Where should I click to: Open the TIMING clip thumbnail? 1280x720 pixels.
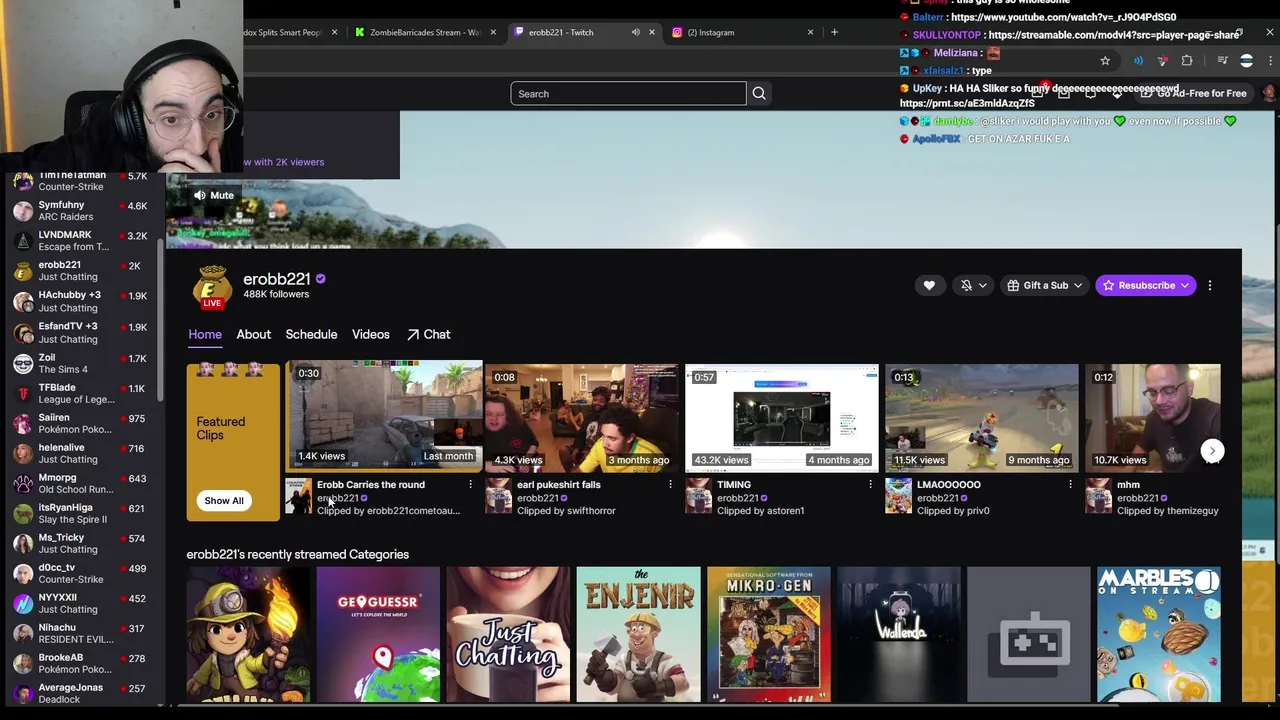coord(782,417)
